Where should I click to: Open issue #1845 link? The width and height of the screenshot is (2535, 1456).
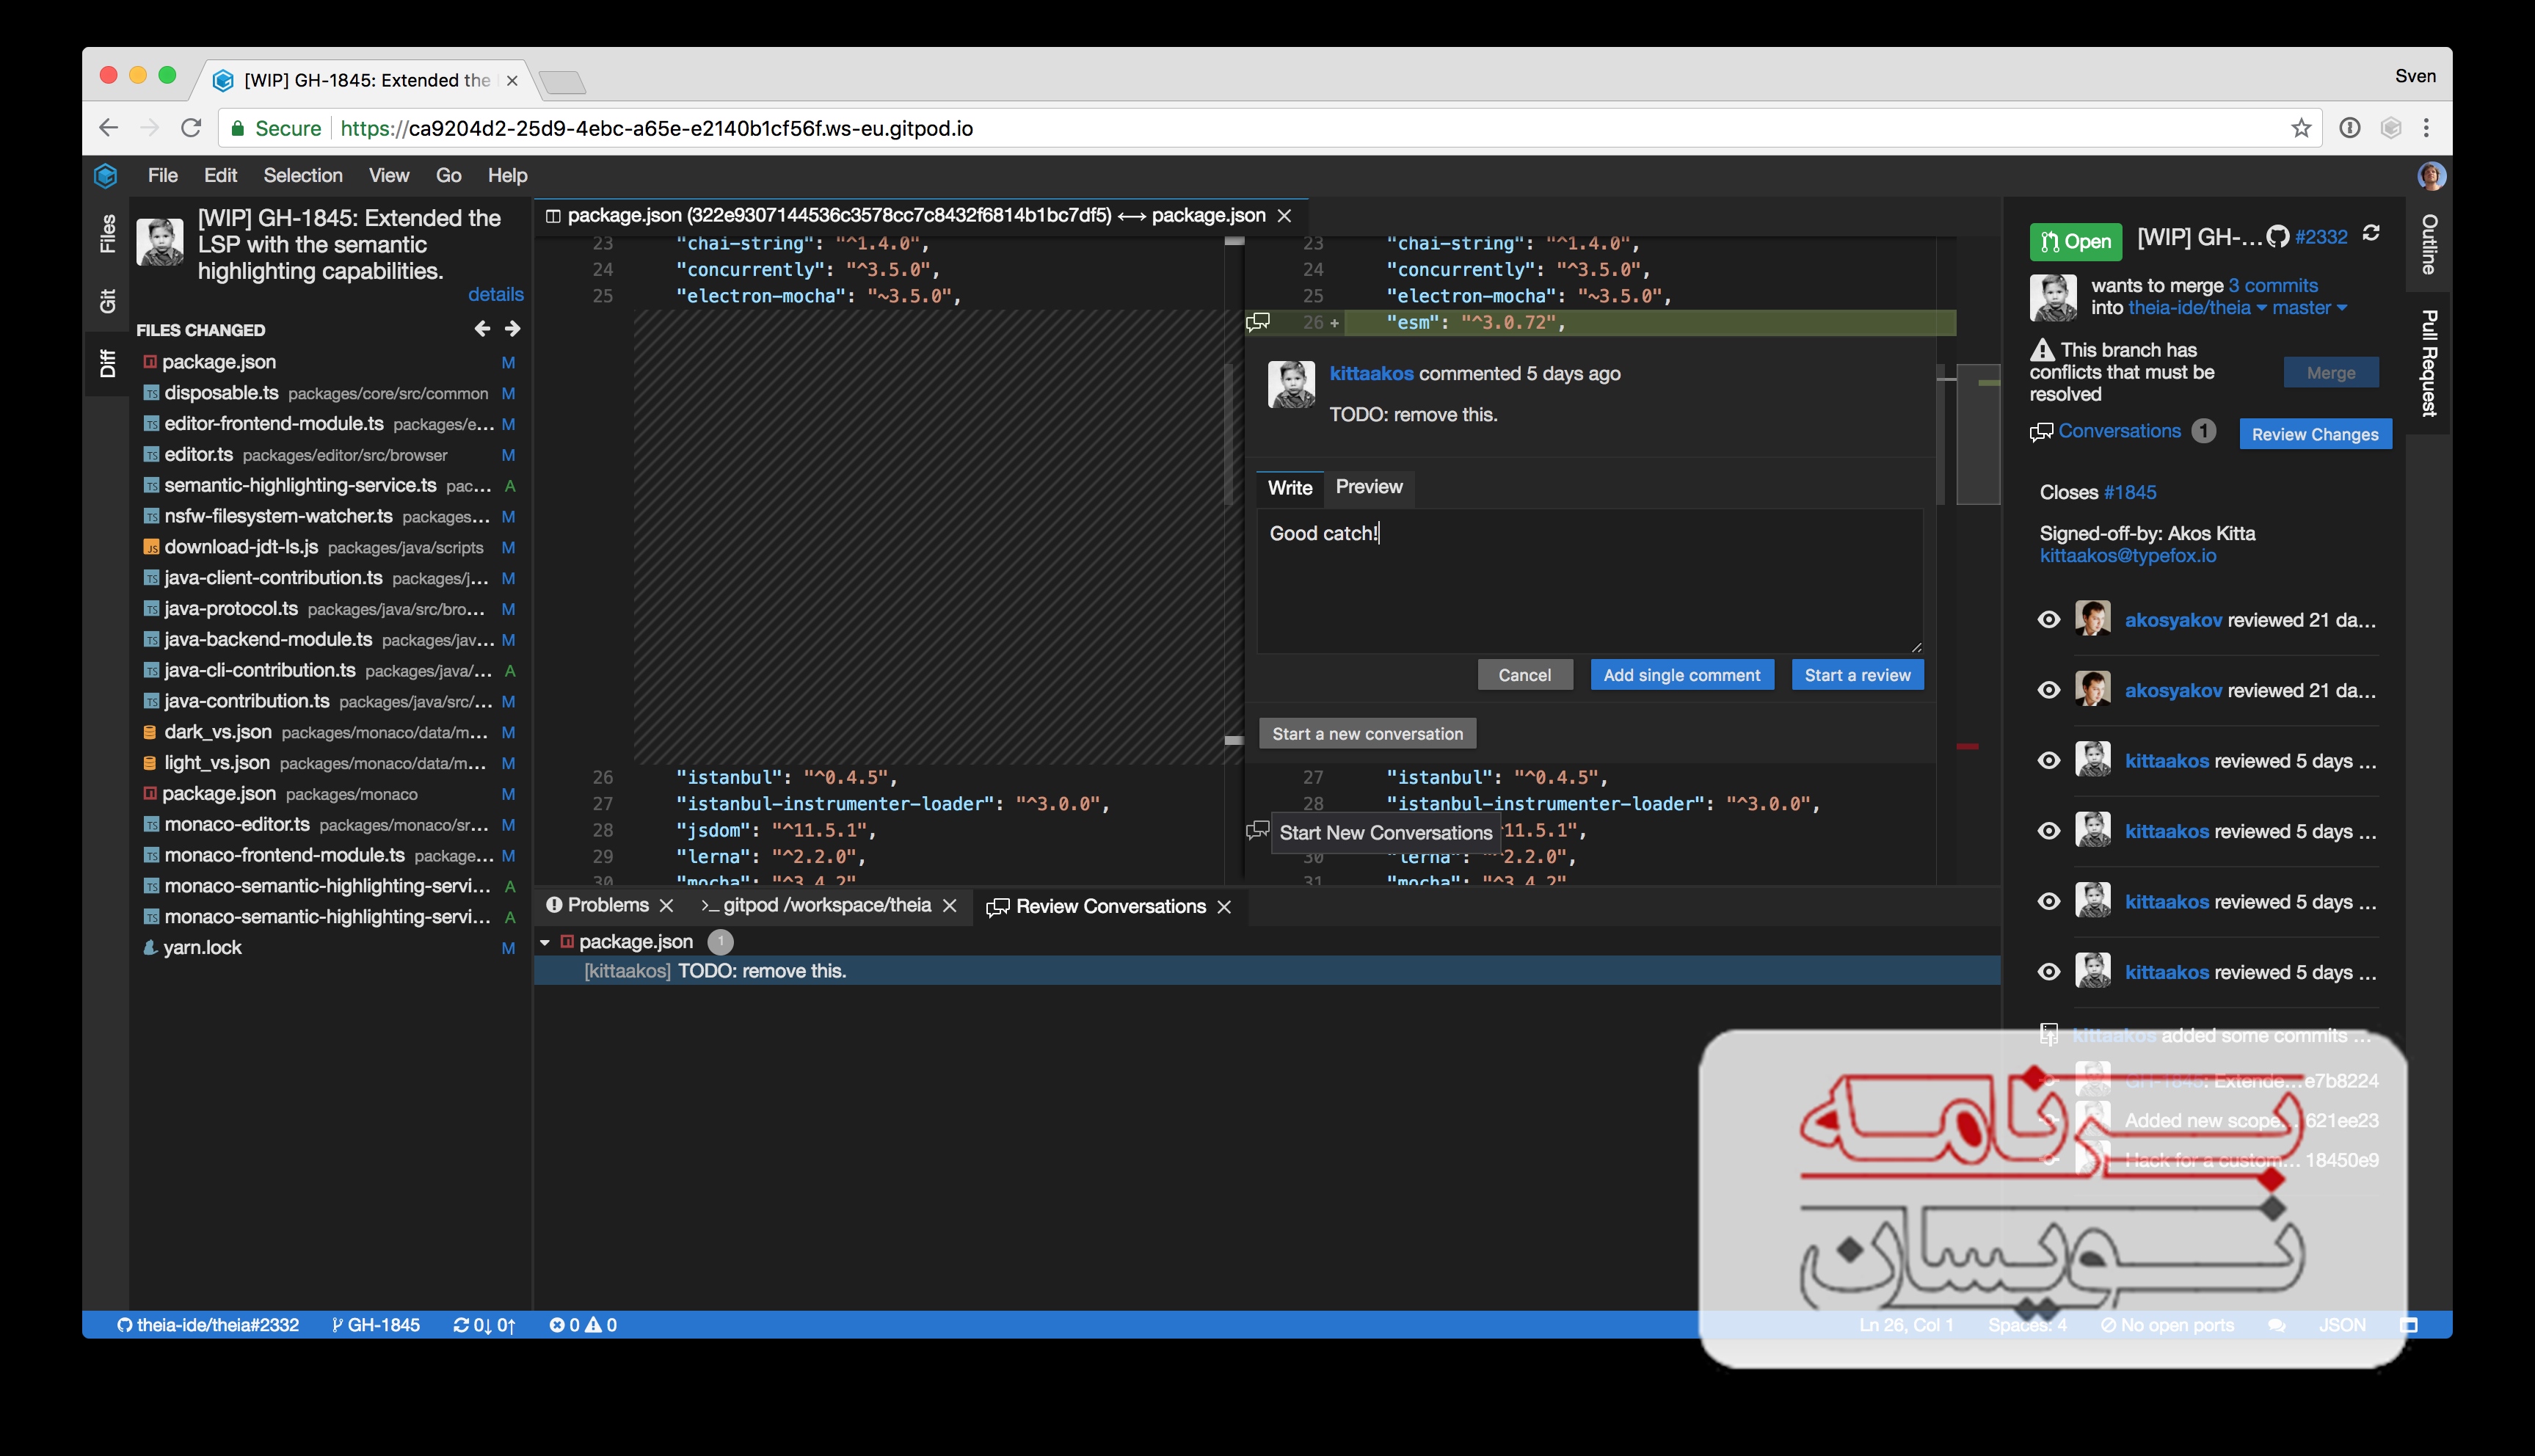pos(2129,492)
